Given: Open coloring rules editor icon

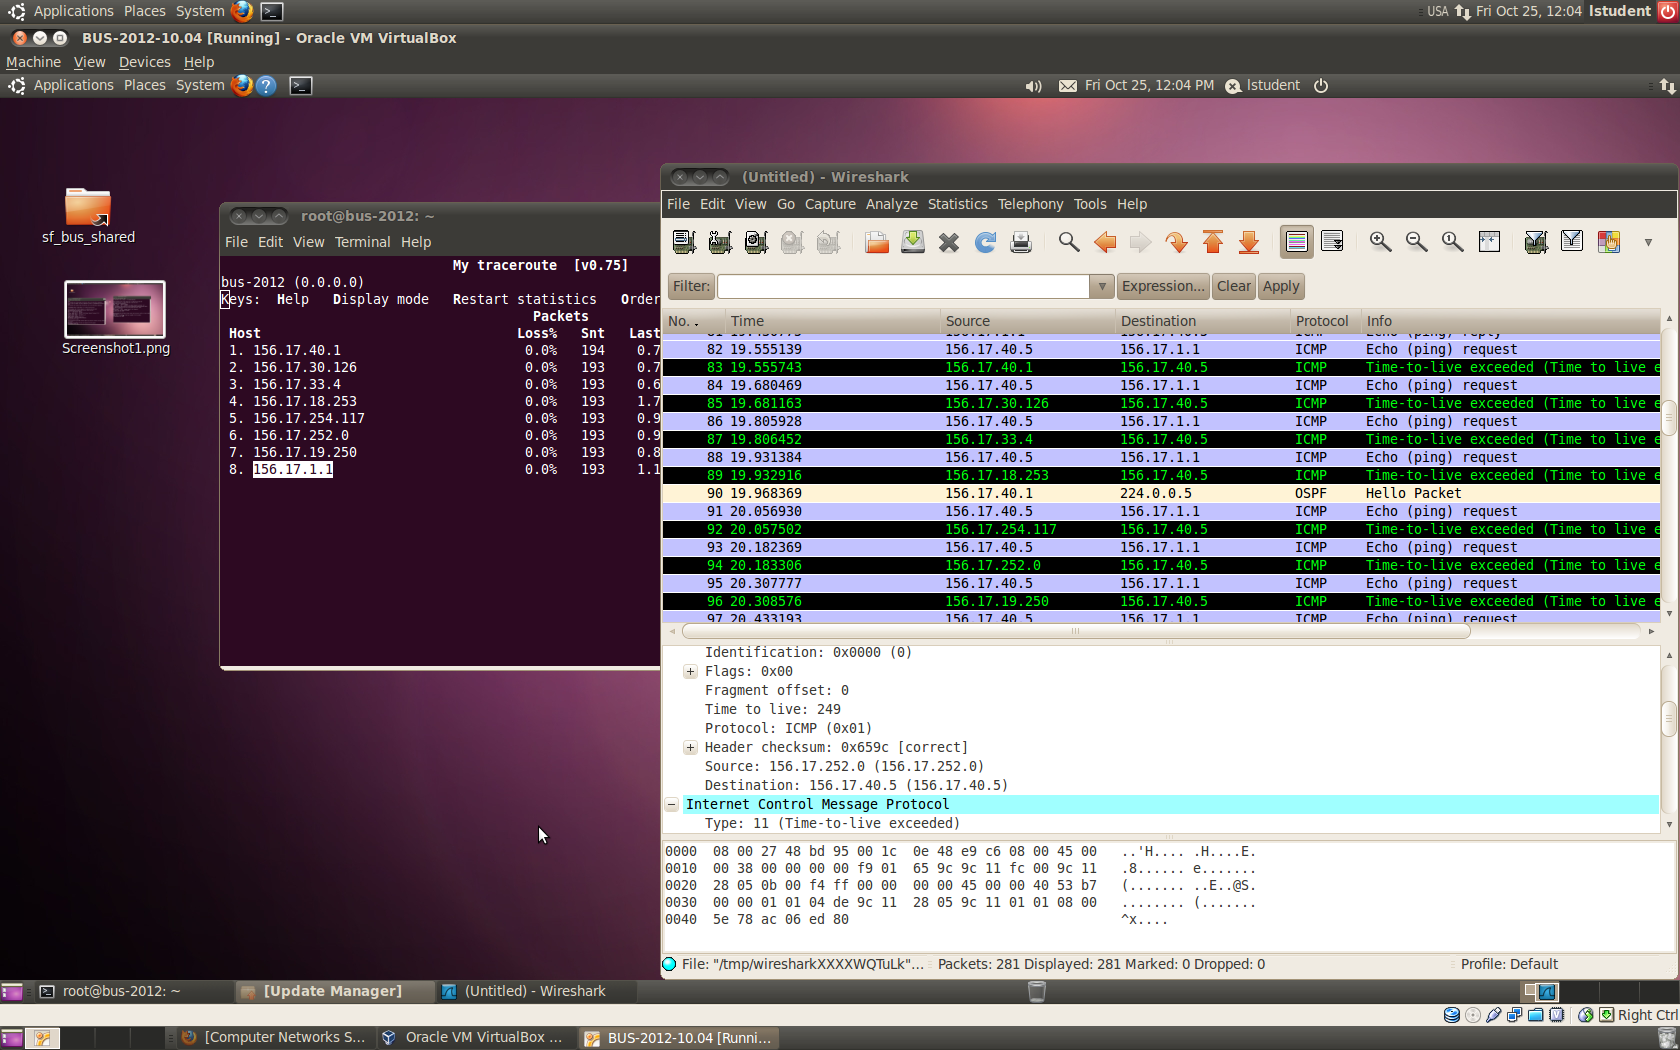Looking at the screenshot, I should tap(1608, 242).
